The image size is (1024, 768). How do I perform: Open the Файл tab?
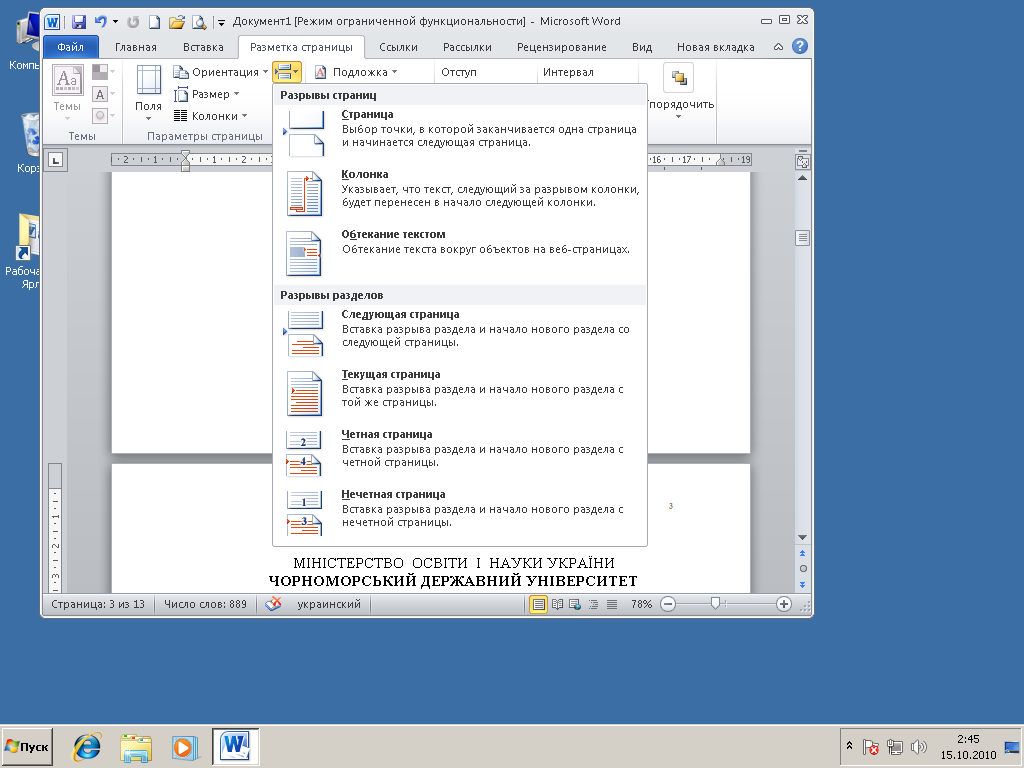pyautogui.click(x=71, y=47)
